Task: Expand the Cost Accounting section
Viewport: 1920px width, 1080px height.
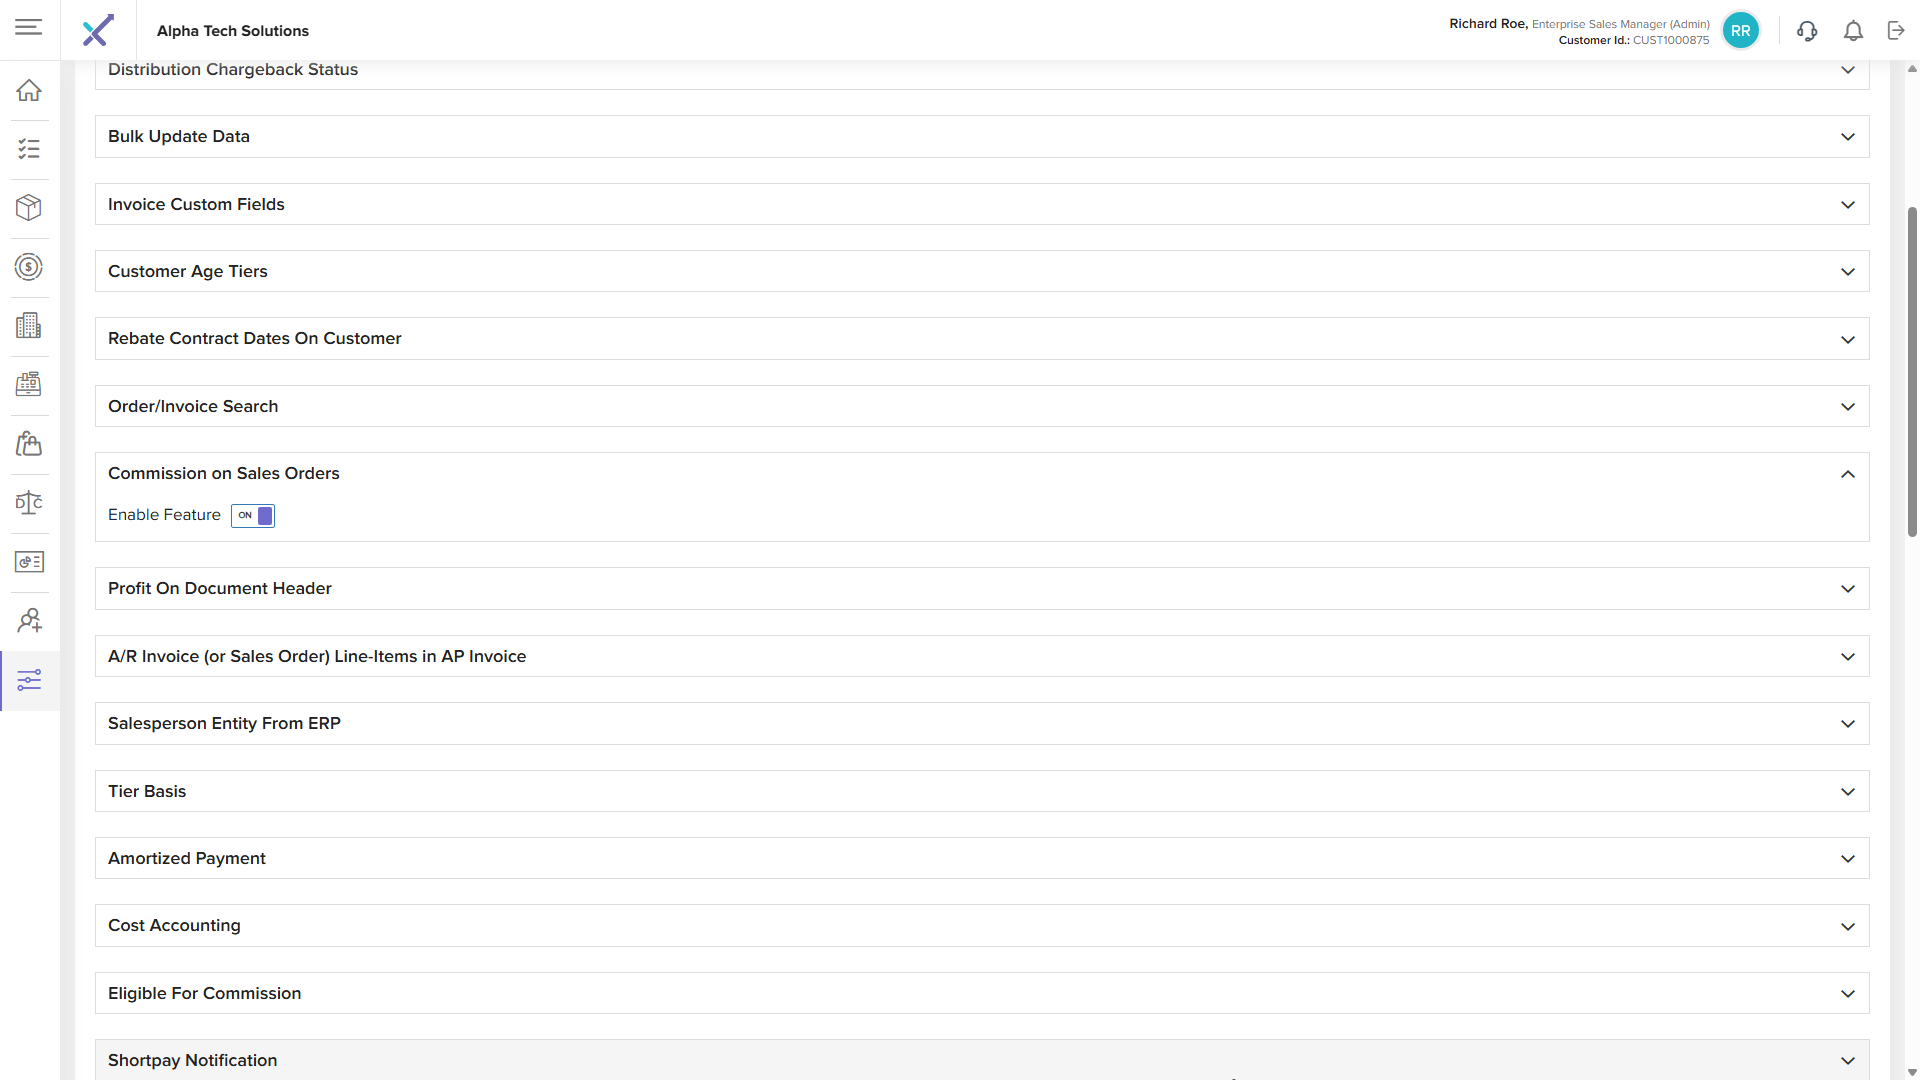Action: (x=1847, y=927)
